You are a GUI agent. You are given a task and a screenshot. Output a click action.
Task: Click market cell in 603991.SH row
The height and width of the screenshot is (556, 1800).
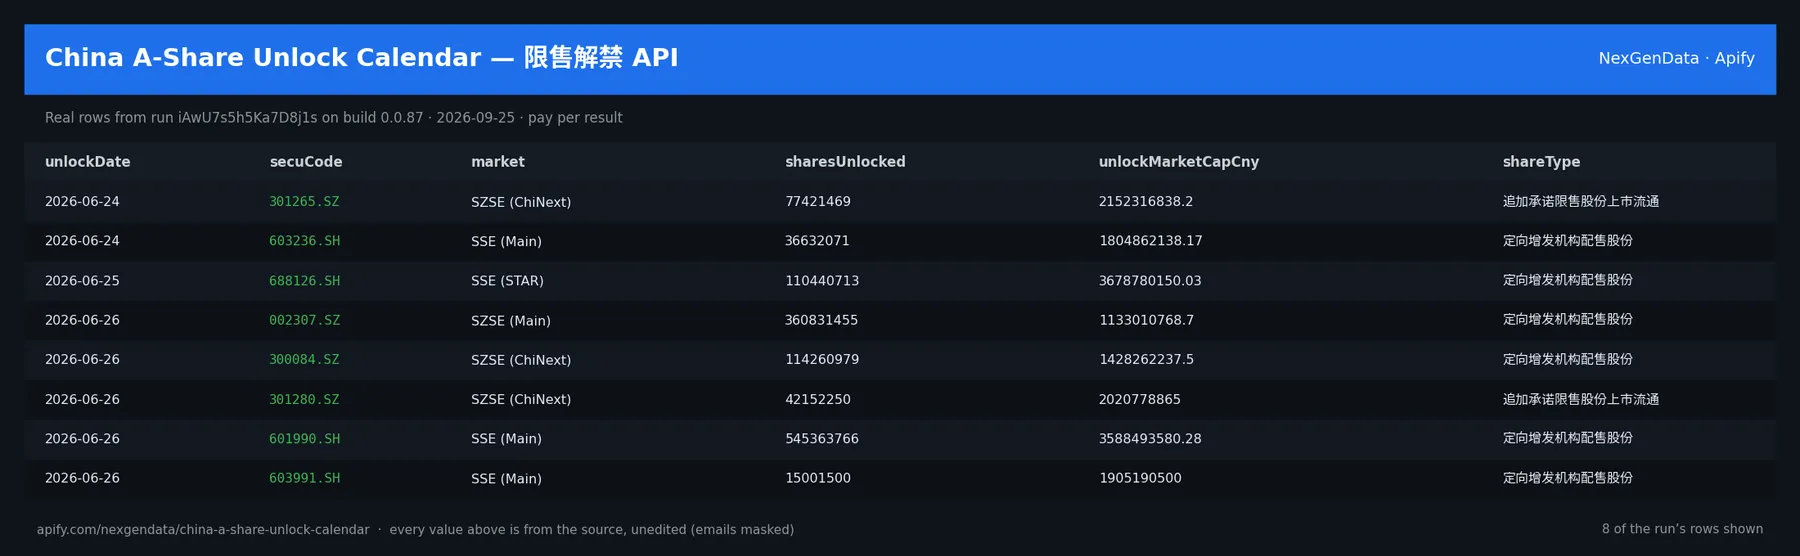pos(506,479)
